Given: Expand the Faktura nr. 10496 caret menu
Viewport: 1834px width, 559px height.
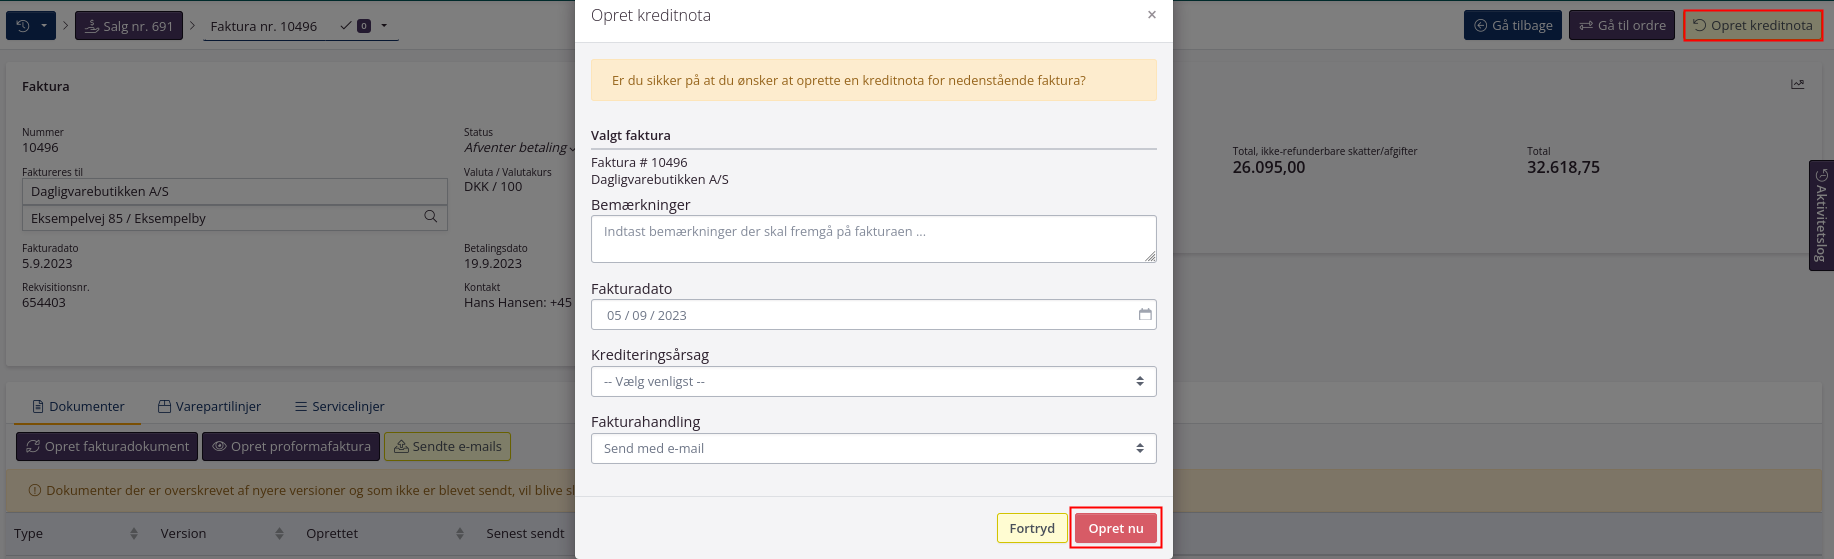Looking at the screenshot, I should pyautogui.click(x=384, y=26).
